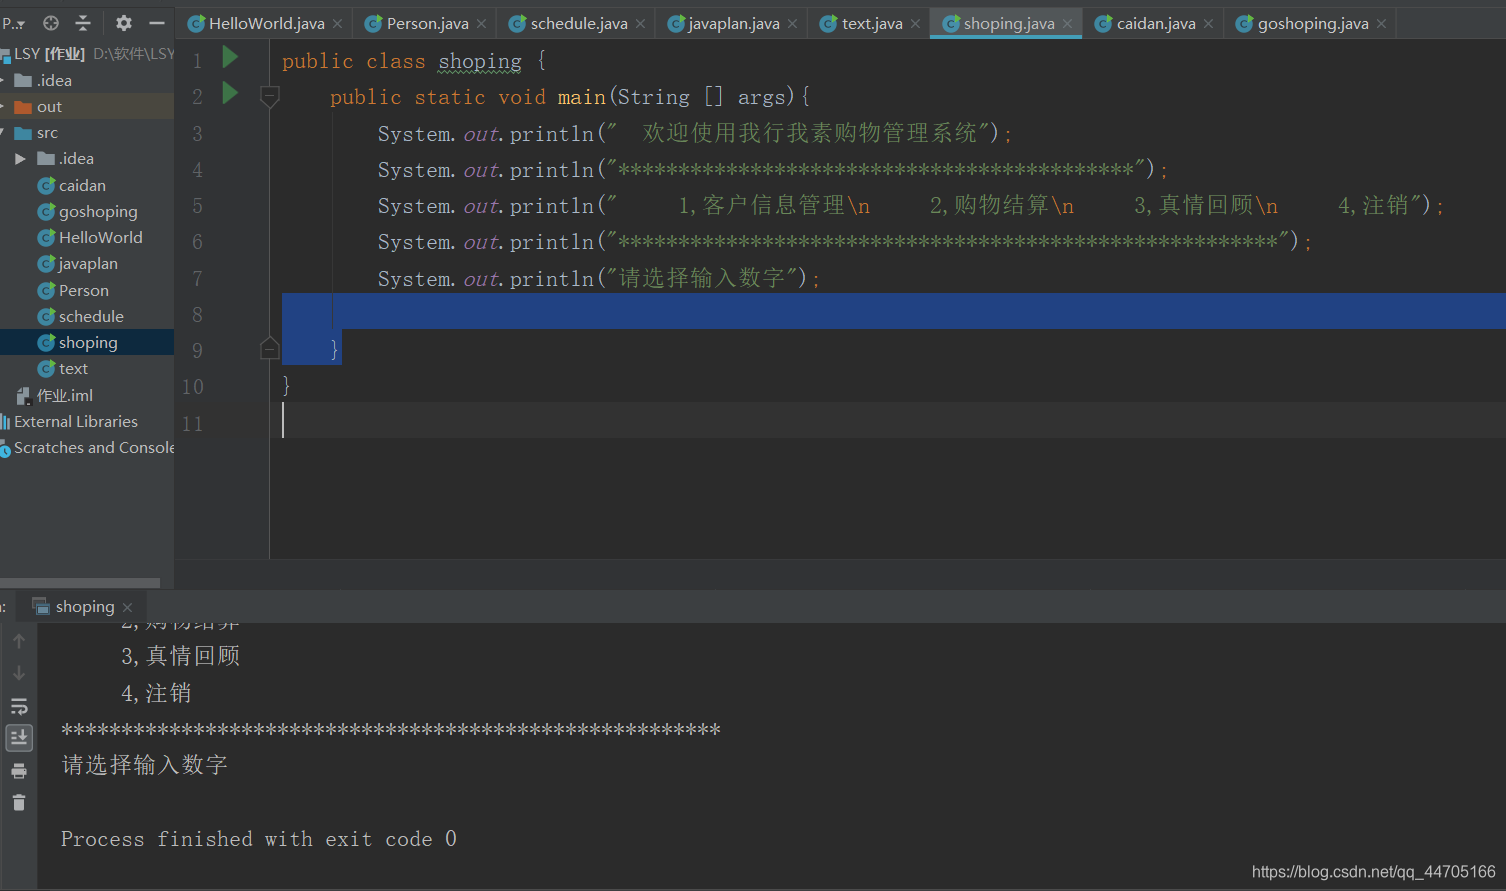1506x891 pixels.
Task: Collapse main method fold marker at line 2
Action: coord(269,96)
